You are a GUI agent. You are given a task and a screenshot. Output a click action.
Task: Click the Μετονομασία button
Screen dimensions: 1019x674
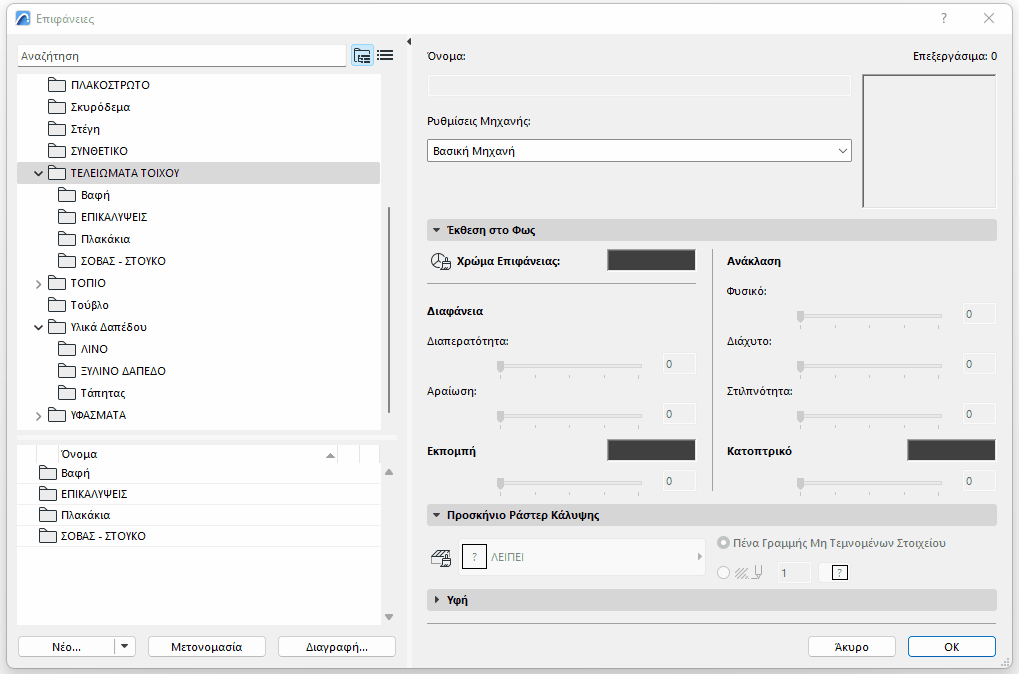207,647
